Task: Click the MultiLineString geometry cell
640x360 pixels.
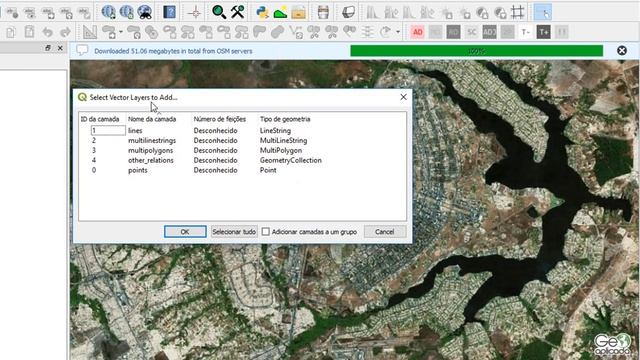Action: tap(283, 140)
